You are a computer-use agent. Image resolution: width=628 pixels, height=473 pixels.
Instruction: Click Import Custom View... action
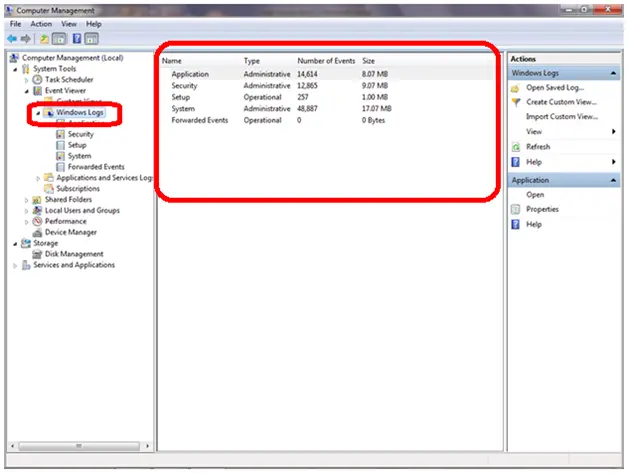(562, 117)
